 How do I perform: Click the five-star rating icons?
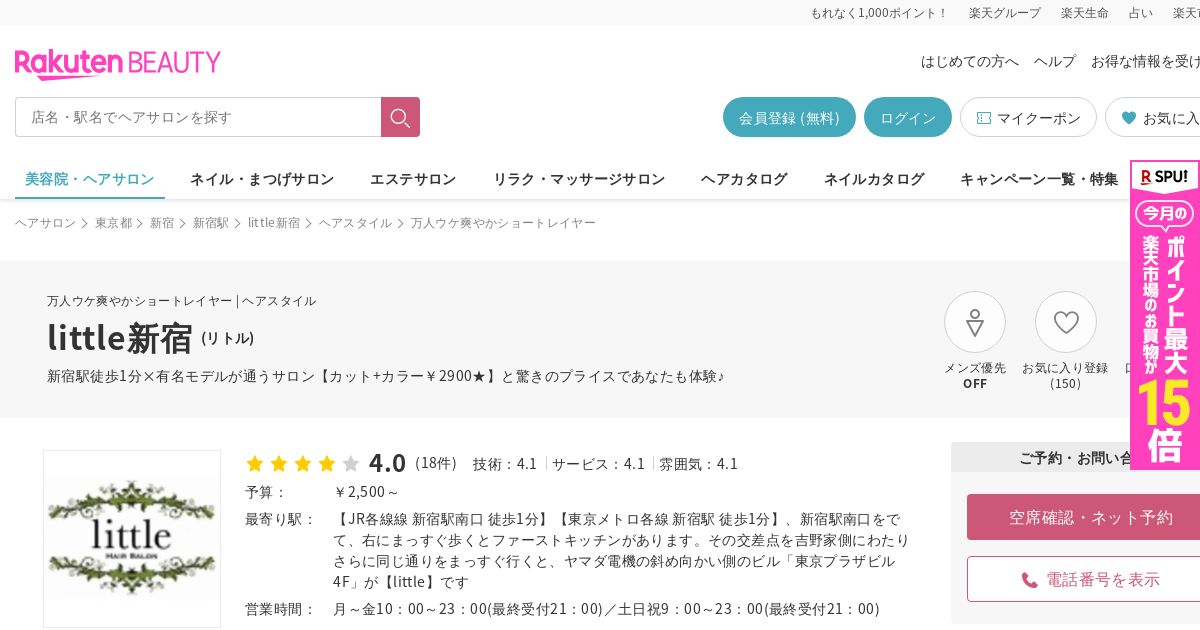[x=302, y=463]
